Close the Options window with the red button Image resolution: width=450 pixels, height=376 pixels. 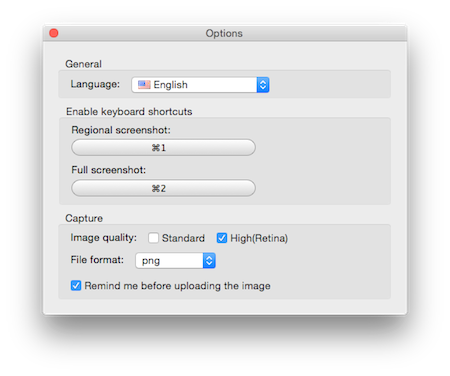54,33
